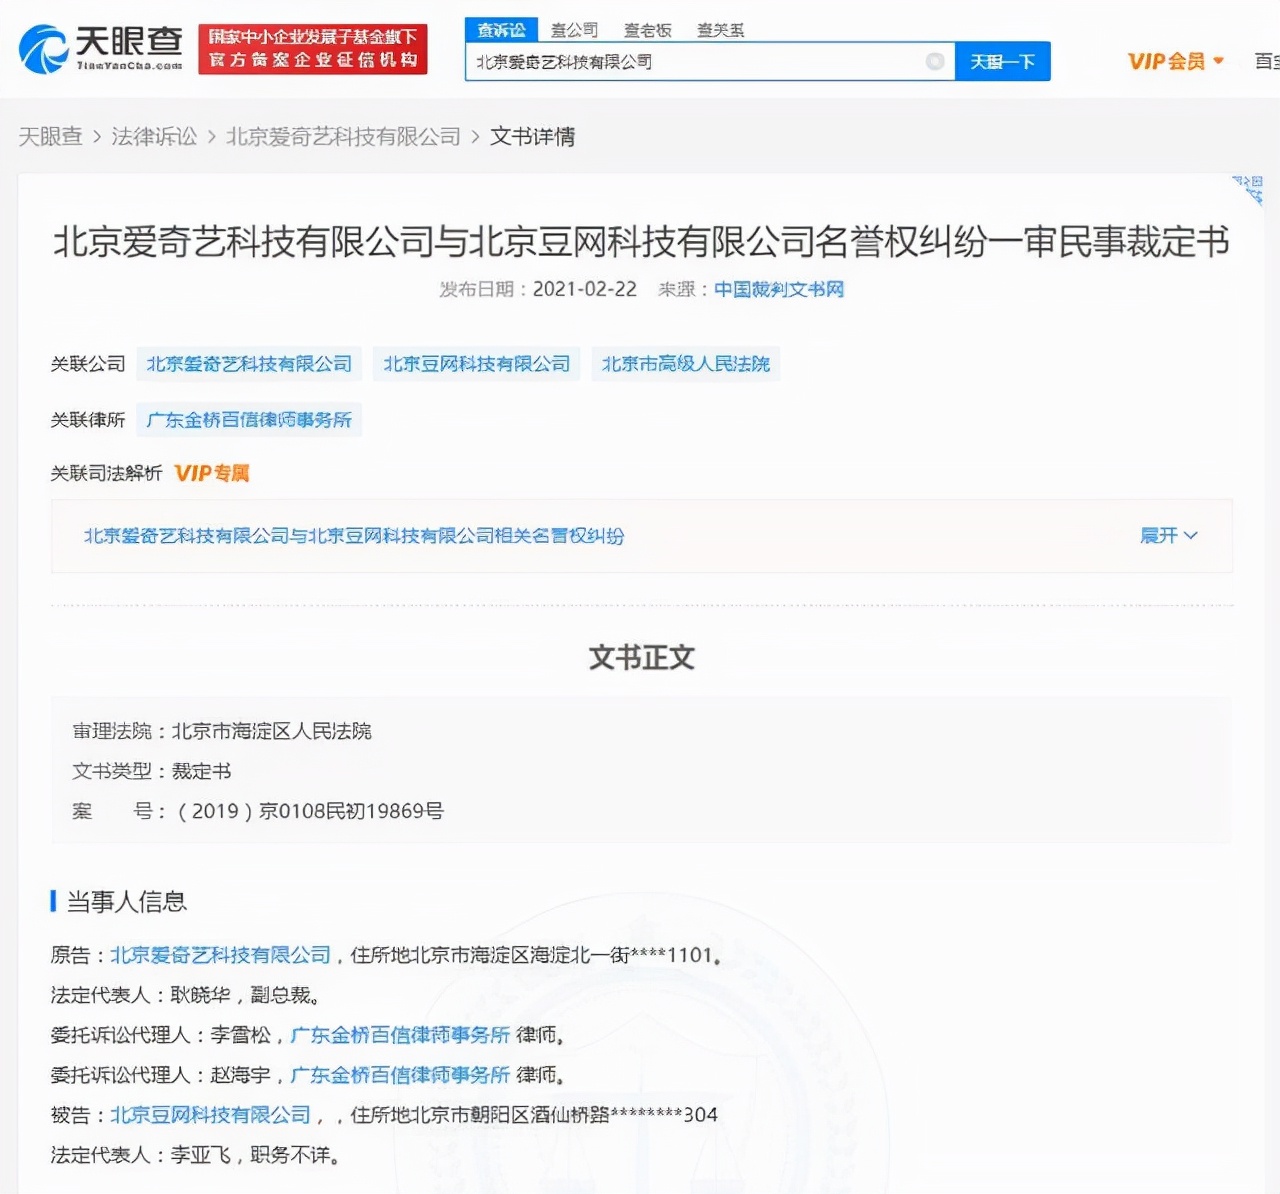Click the VIP会员 crown label in top bar
The image size is (1280, 1194).
1165,60
